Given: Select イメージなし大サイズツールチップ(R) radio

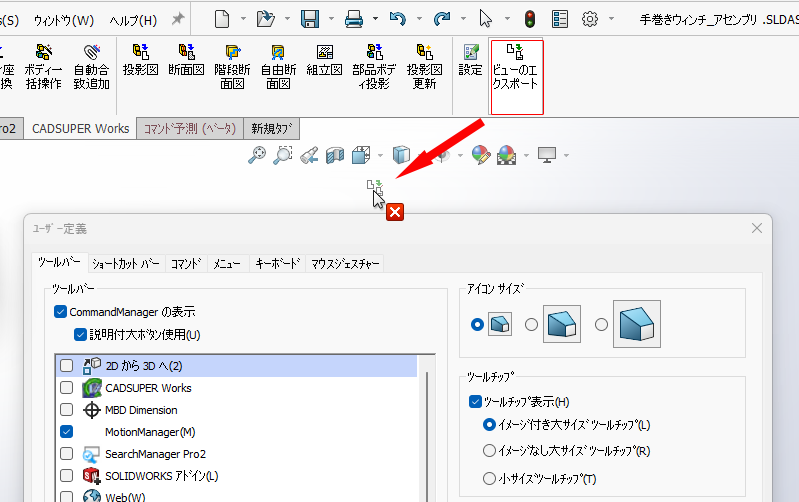Looking at the screenshot, I should coord(489,451).
